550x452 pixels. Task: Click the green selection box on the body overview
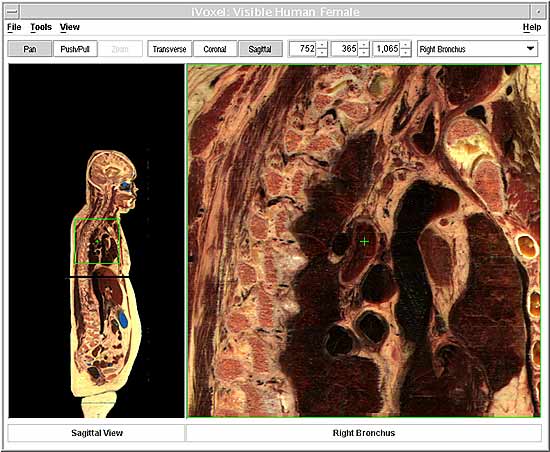point(97,241)
